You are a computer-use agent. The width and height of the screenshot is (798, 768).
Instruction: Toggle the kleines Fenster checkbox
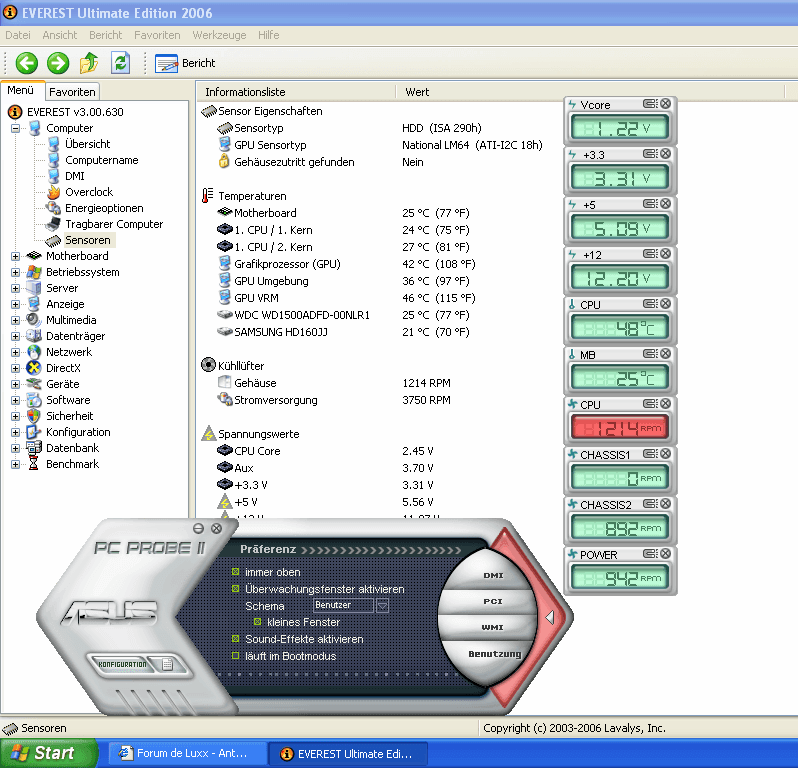click(258, 622)
